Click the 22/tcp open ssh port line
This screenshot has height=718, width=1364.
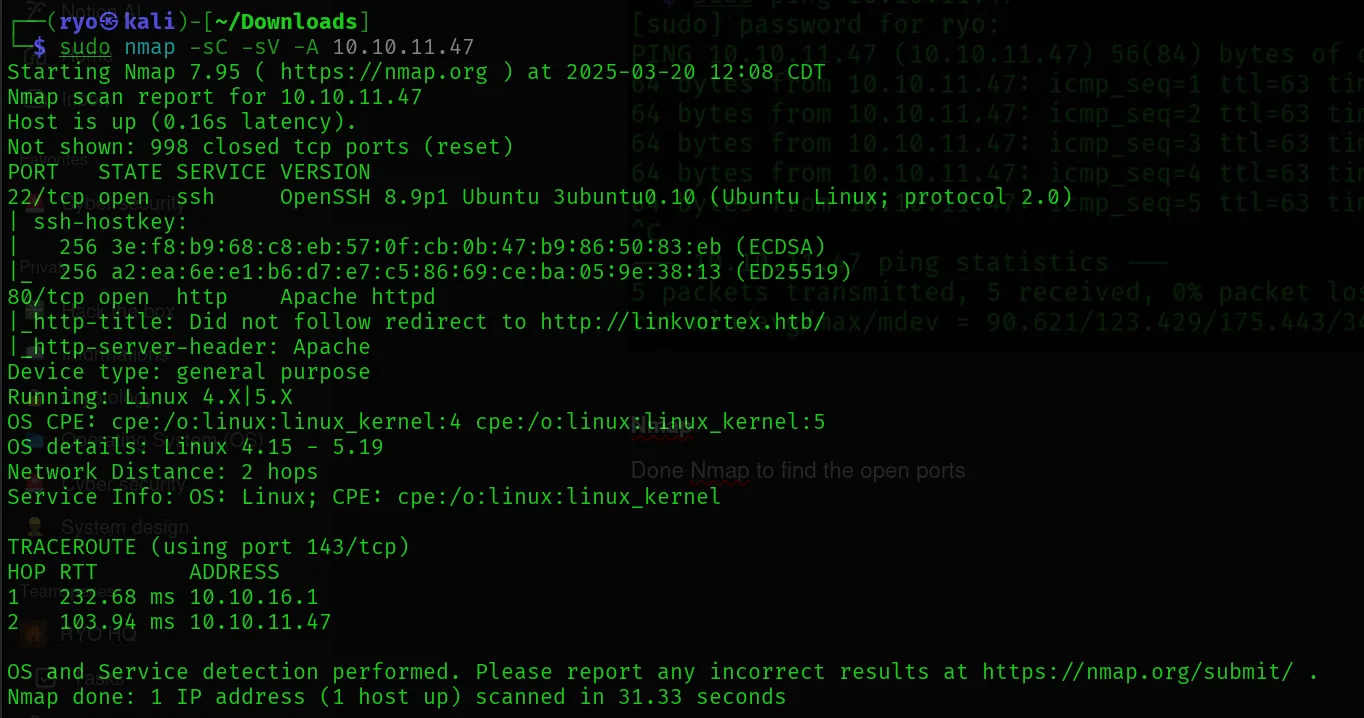(539, 197)
